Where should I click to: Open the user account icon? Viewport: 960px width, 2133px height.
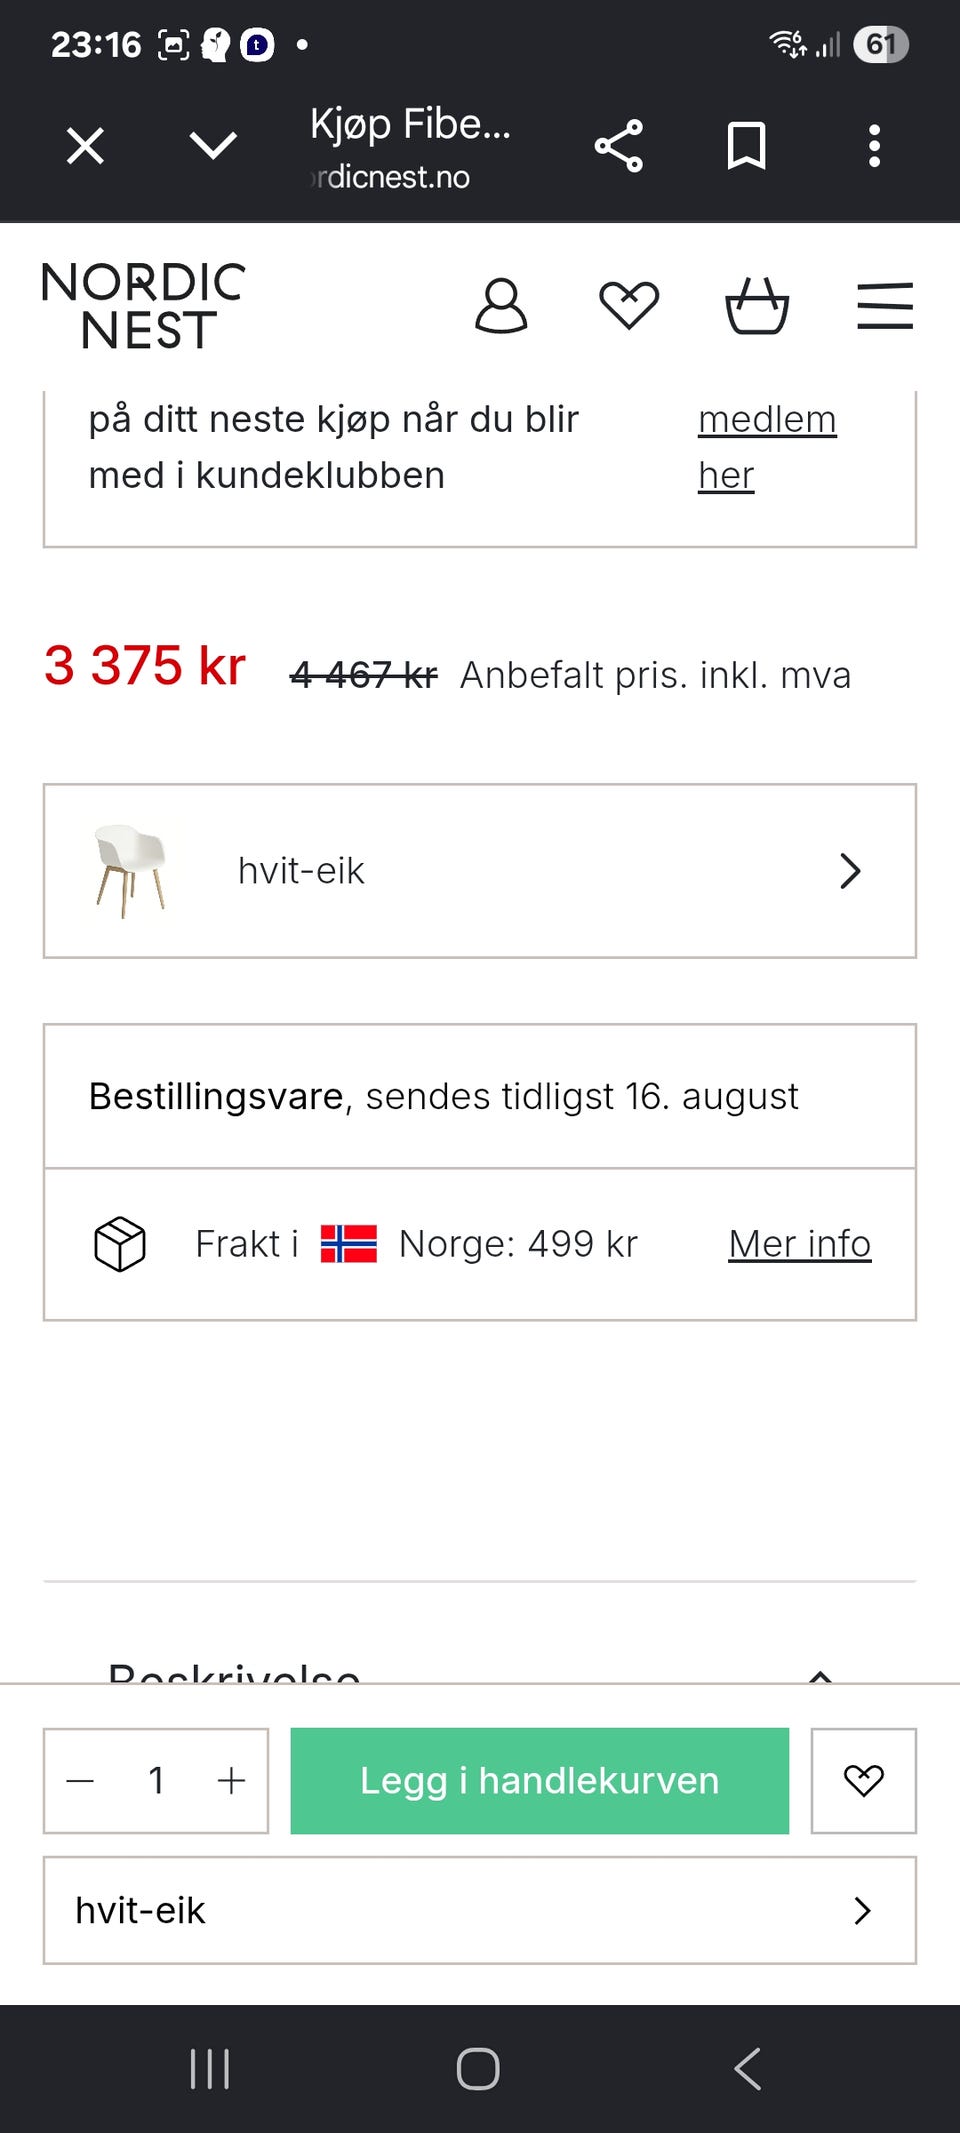[x=501, y=306]
